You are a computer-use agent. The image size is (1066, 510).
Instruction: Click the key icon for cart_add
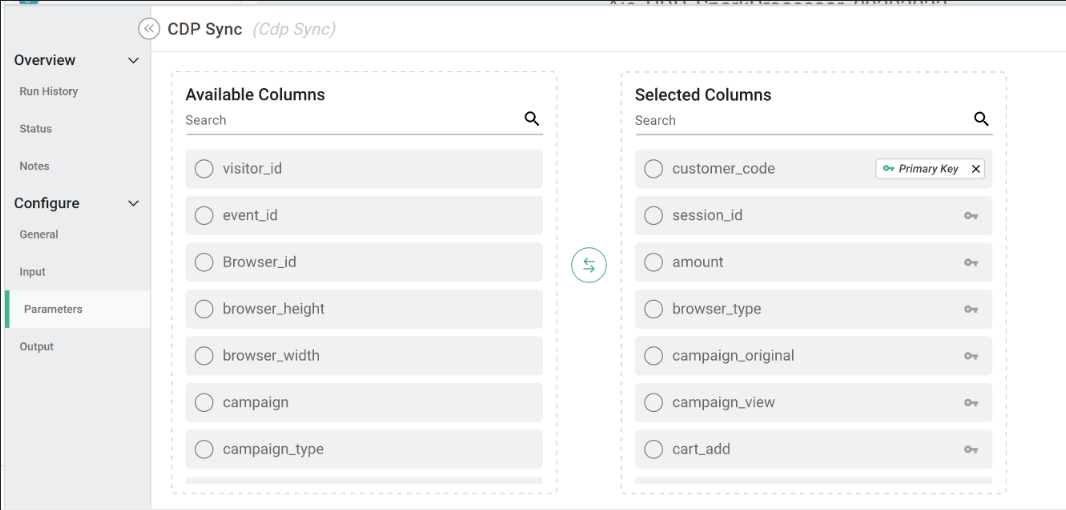click(970, 450)
